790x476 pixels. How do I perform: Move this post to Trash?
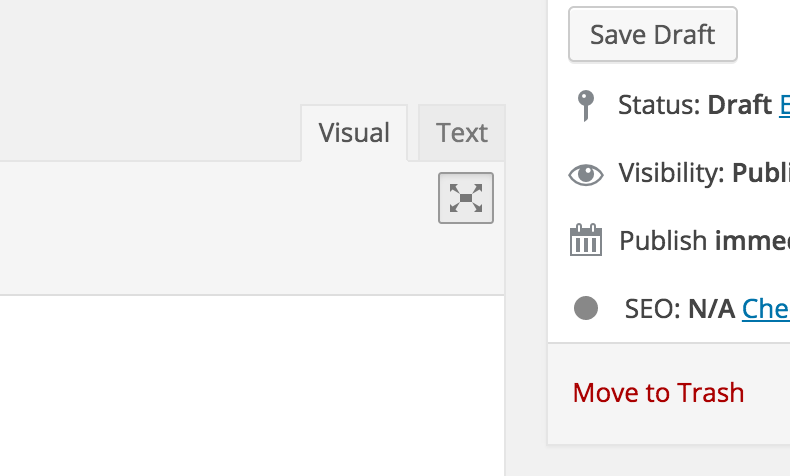658,392
